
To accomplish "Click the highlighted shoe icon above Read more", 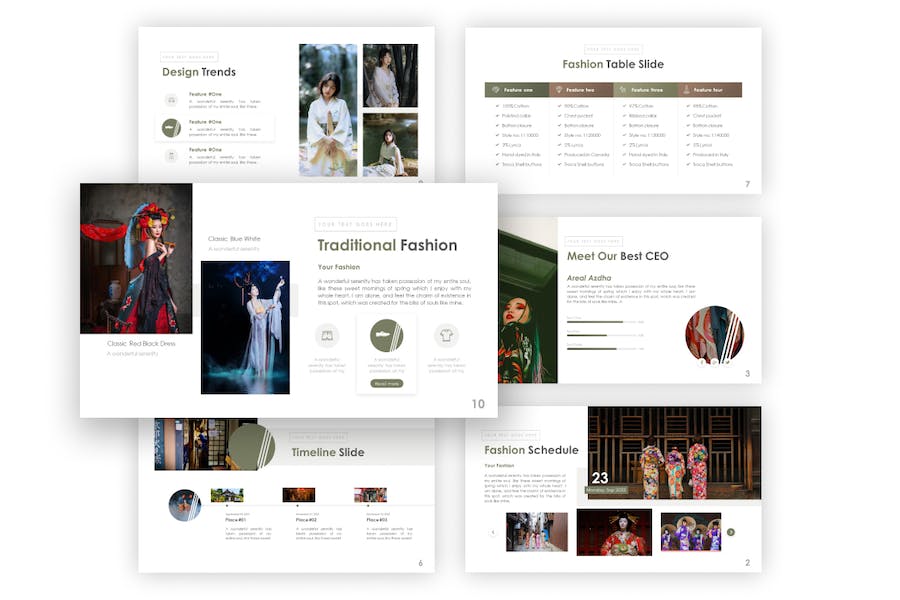I will 386,336.
